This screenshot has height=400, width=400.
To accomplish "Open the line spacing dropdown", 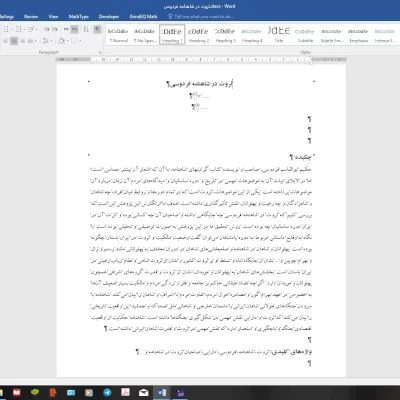I will (46, 41).
